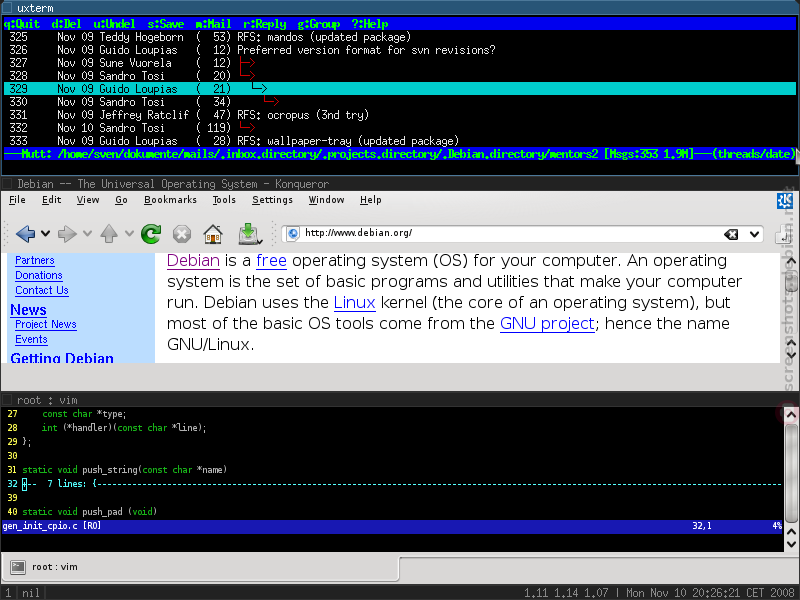
Task: Open the File menu in Konqueror
Action: click(17, 200)
